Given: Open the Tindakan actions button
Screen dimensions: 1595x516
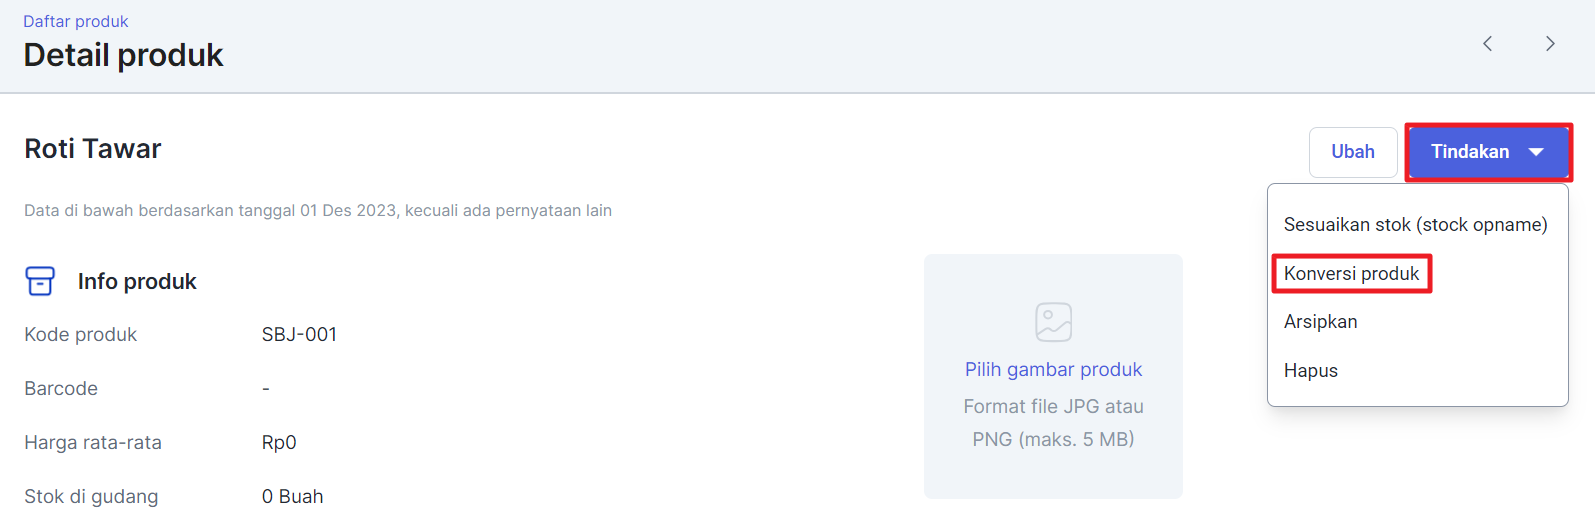Looking at the screenshot, I should tap(1488, 152).
